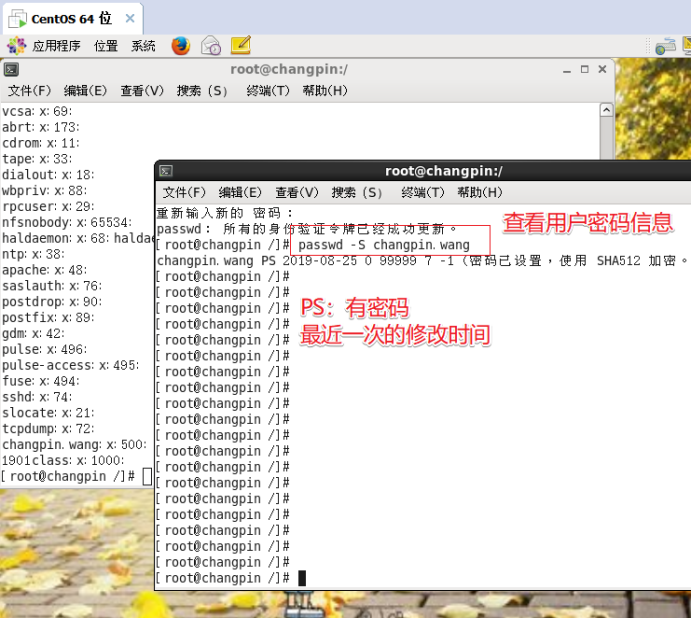Image resolution: width=692 pixels, height=618 pixels.
Task: Open 编辑(E) menu in back terminal window
Action: [x=85, y=90]
